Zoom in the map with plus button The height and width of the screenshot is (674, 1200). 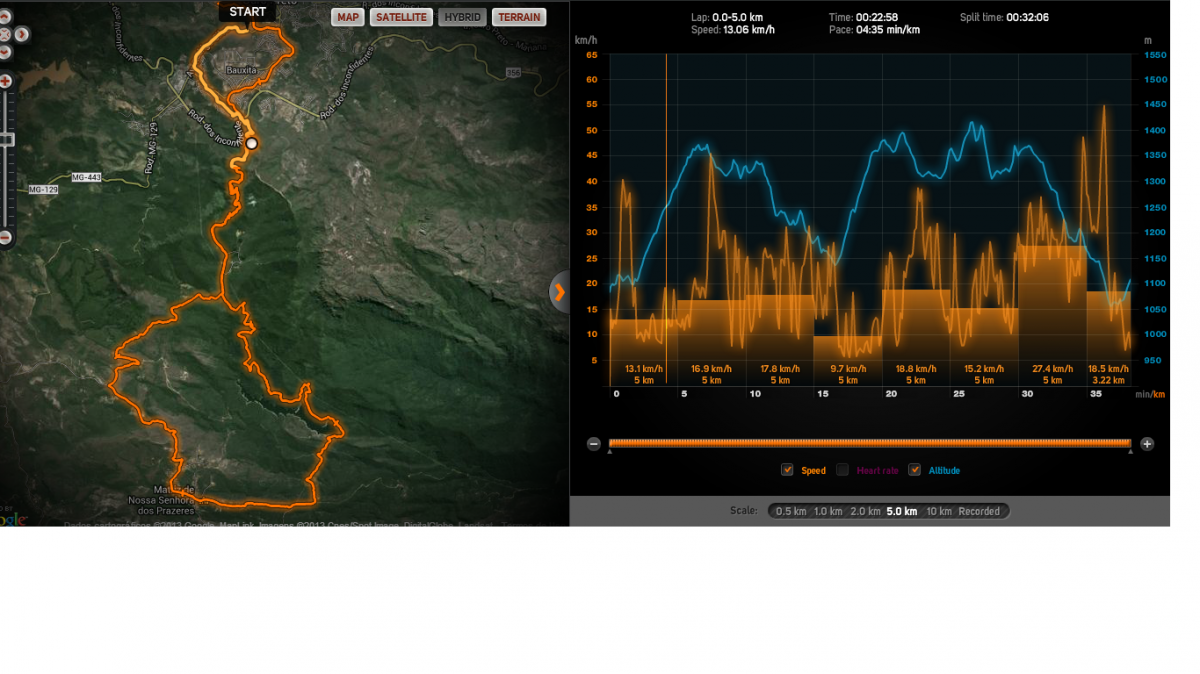pyautogui.click(x=5, y=81)
